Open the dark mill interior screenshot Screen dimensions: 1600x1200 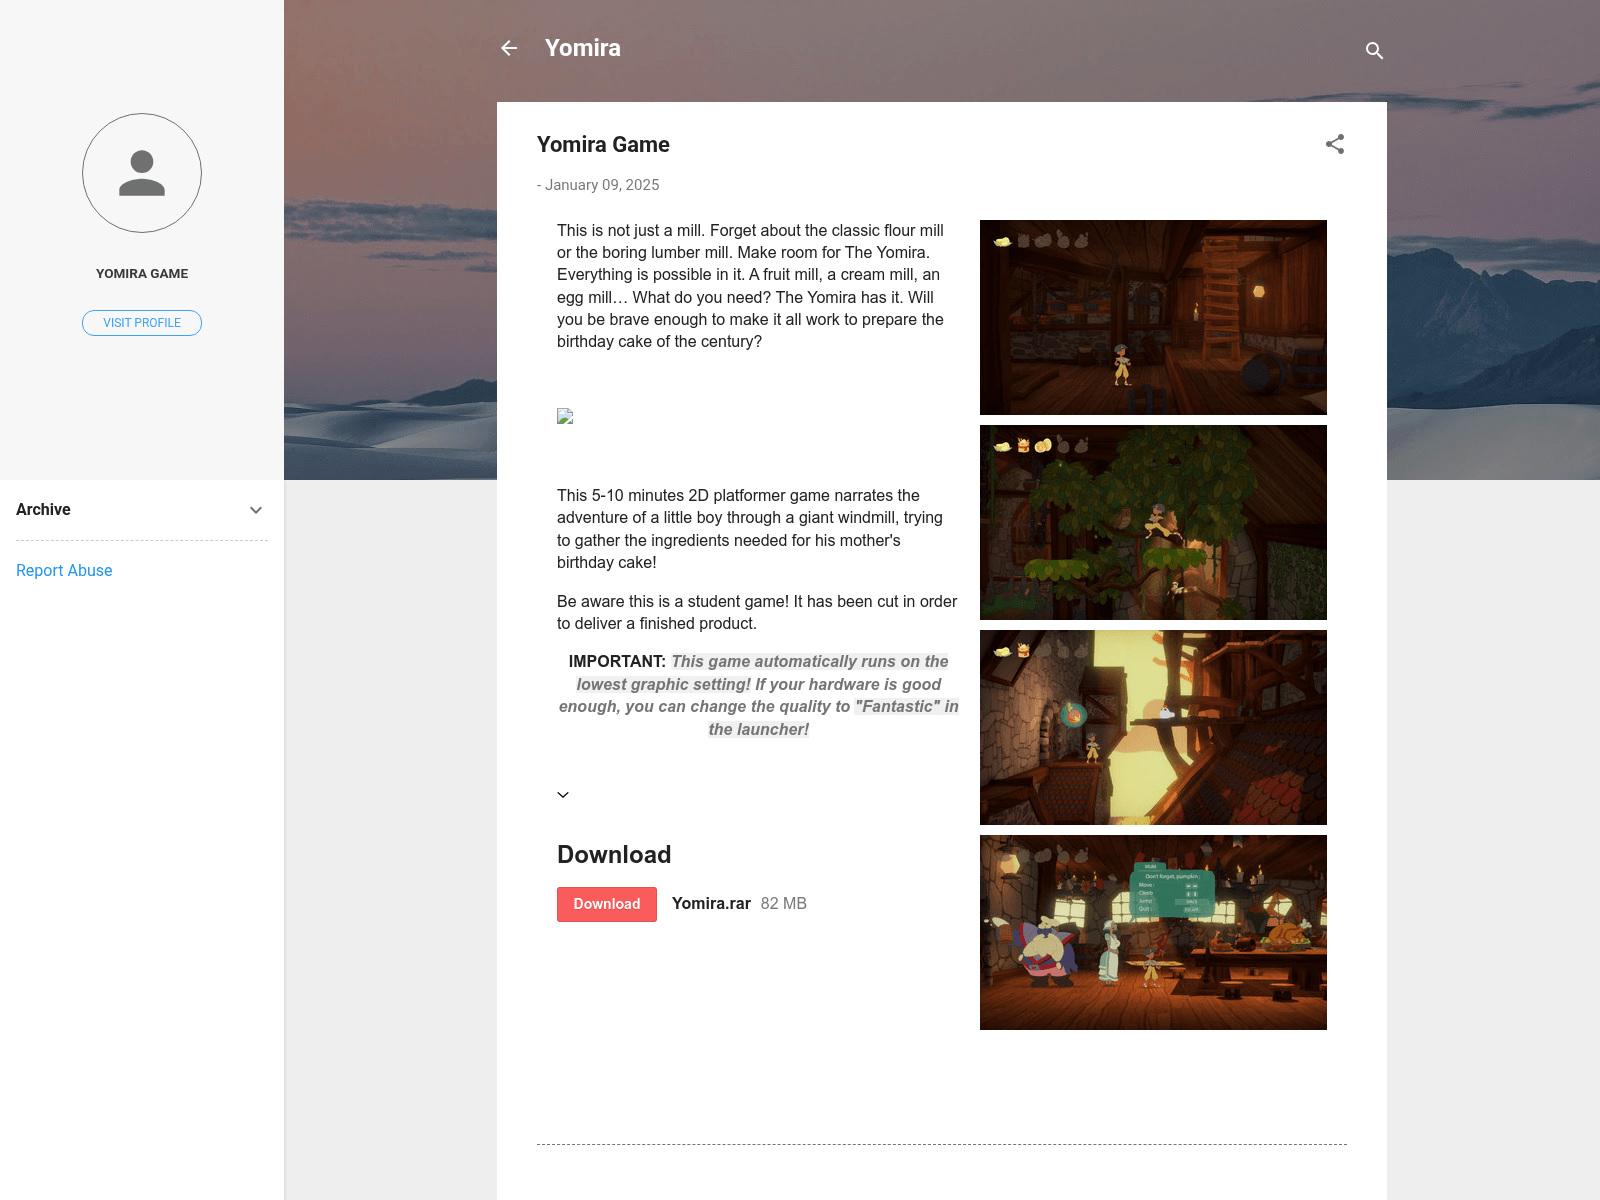coord(1153,317)
